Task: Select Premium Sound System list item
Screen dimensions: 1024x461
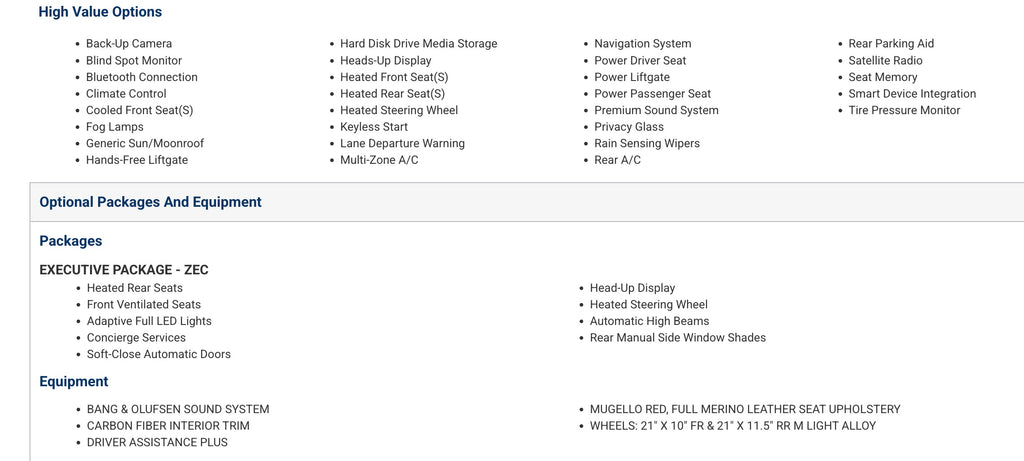Action: click(x=656, y=110)
